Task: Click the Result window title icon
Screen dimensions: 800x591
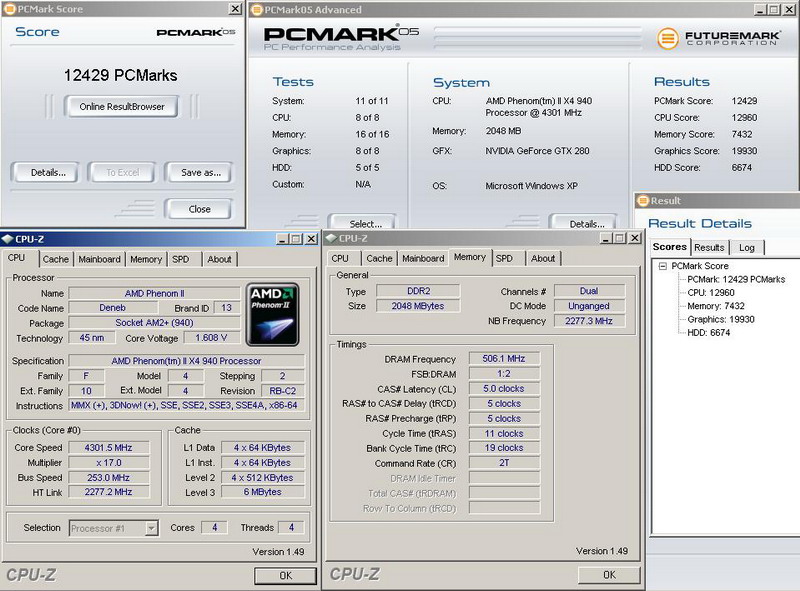Action: 642,201
